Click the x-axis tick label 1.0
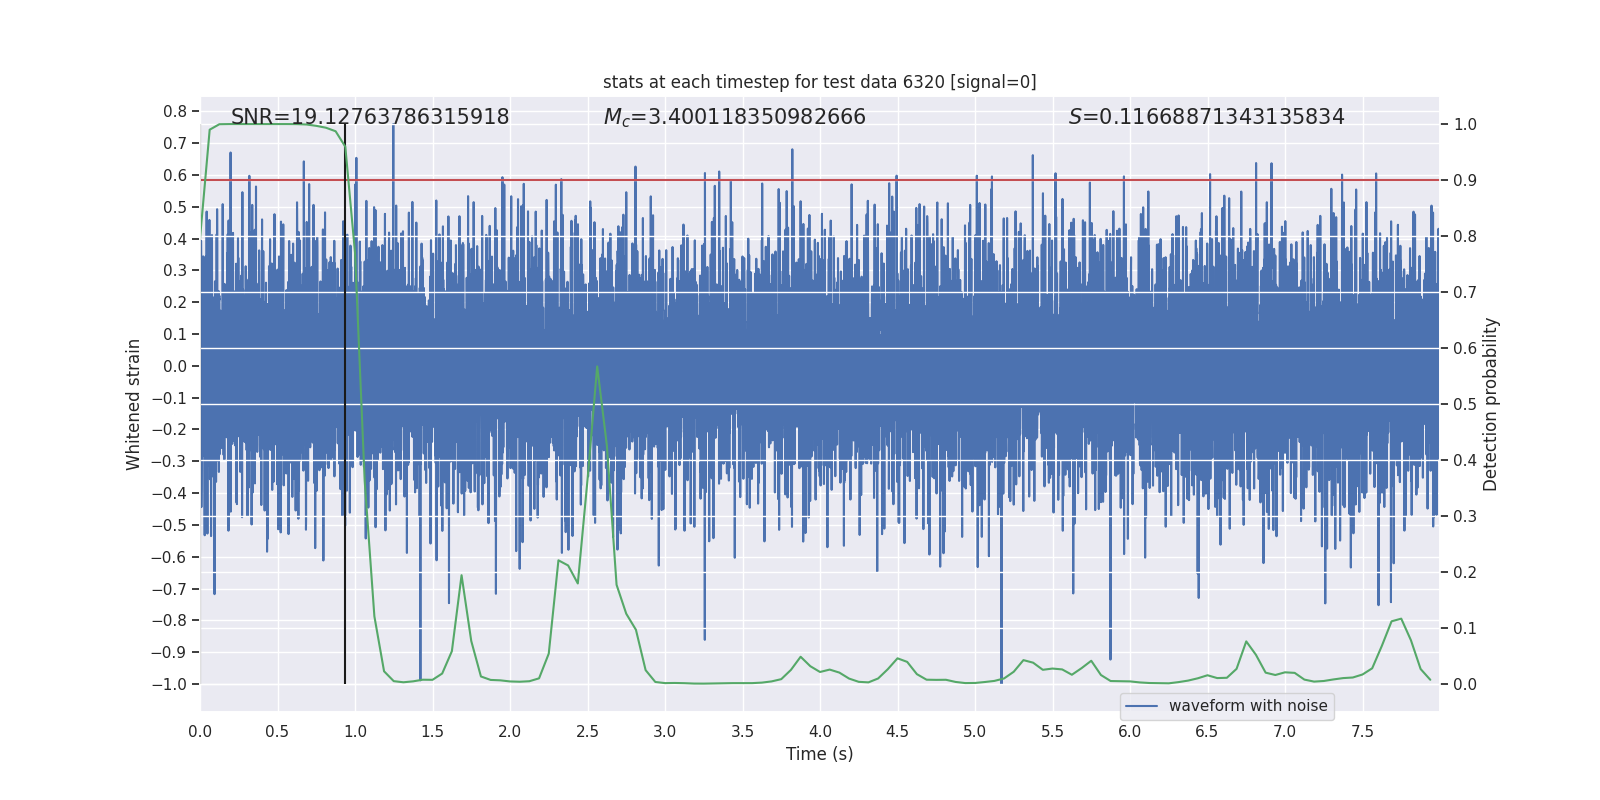1600x800 pixels. pos(355,732)
